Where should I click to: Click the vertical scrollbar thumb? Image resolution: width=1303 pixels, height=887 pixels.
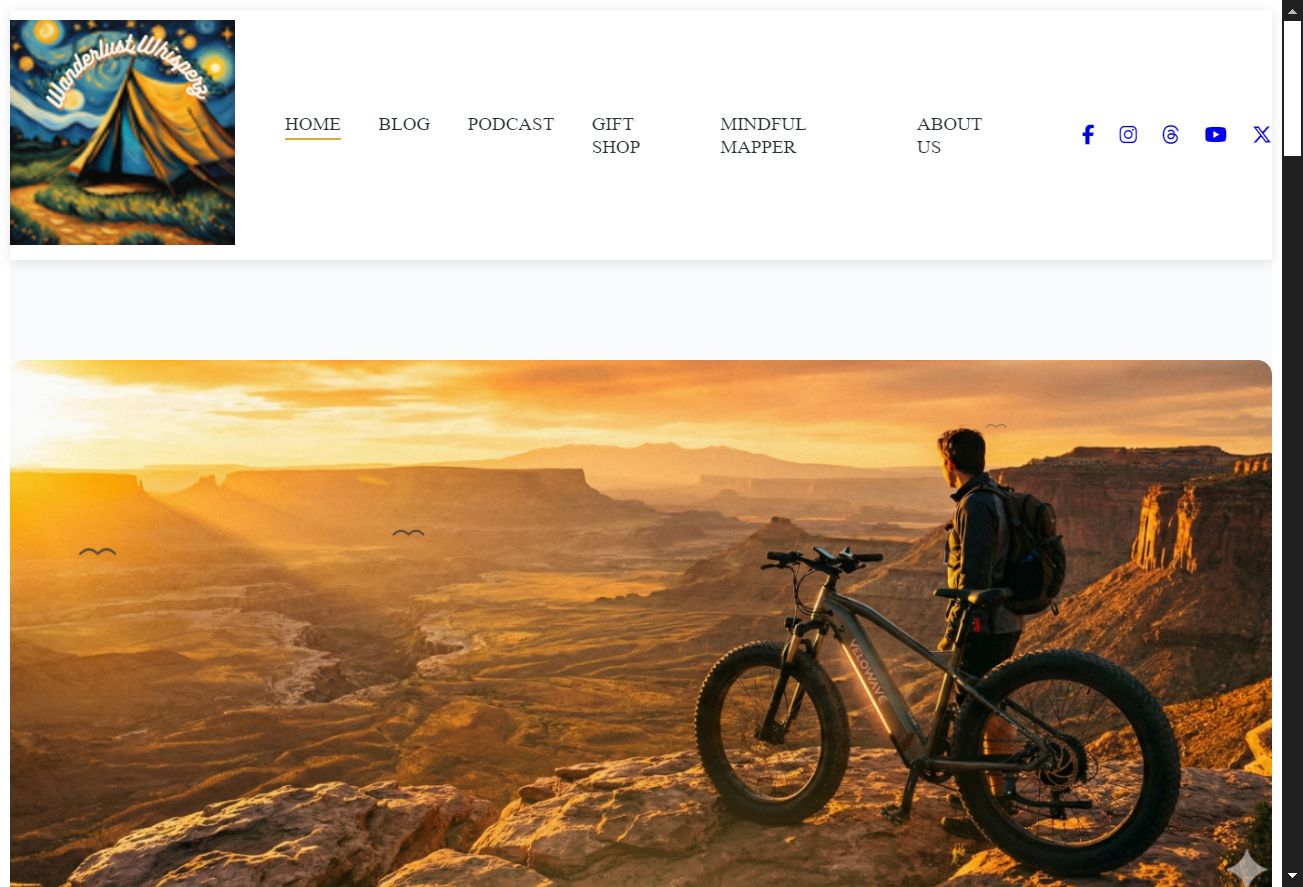click(1292, 88)
